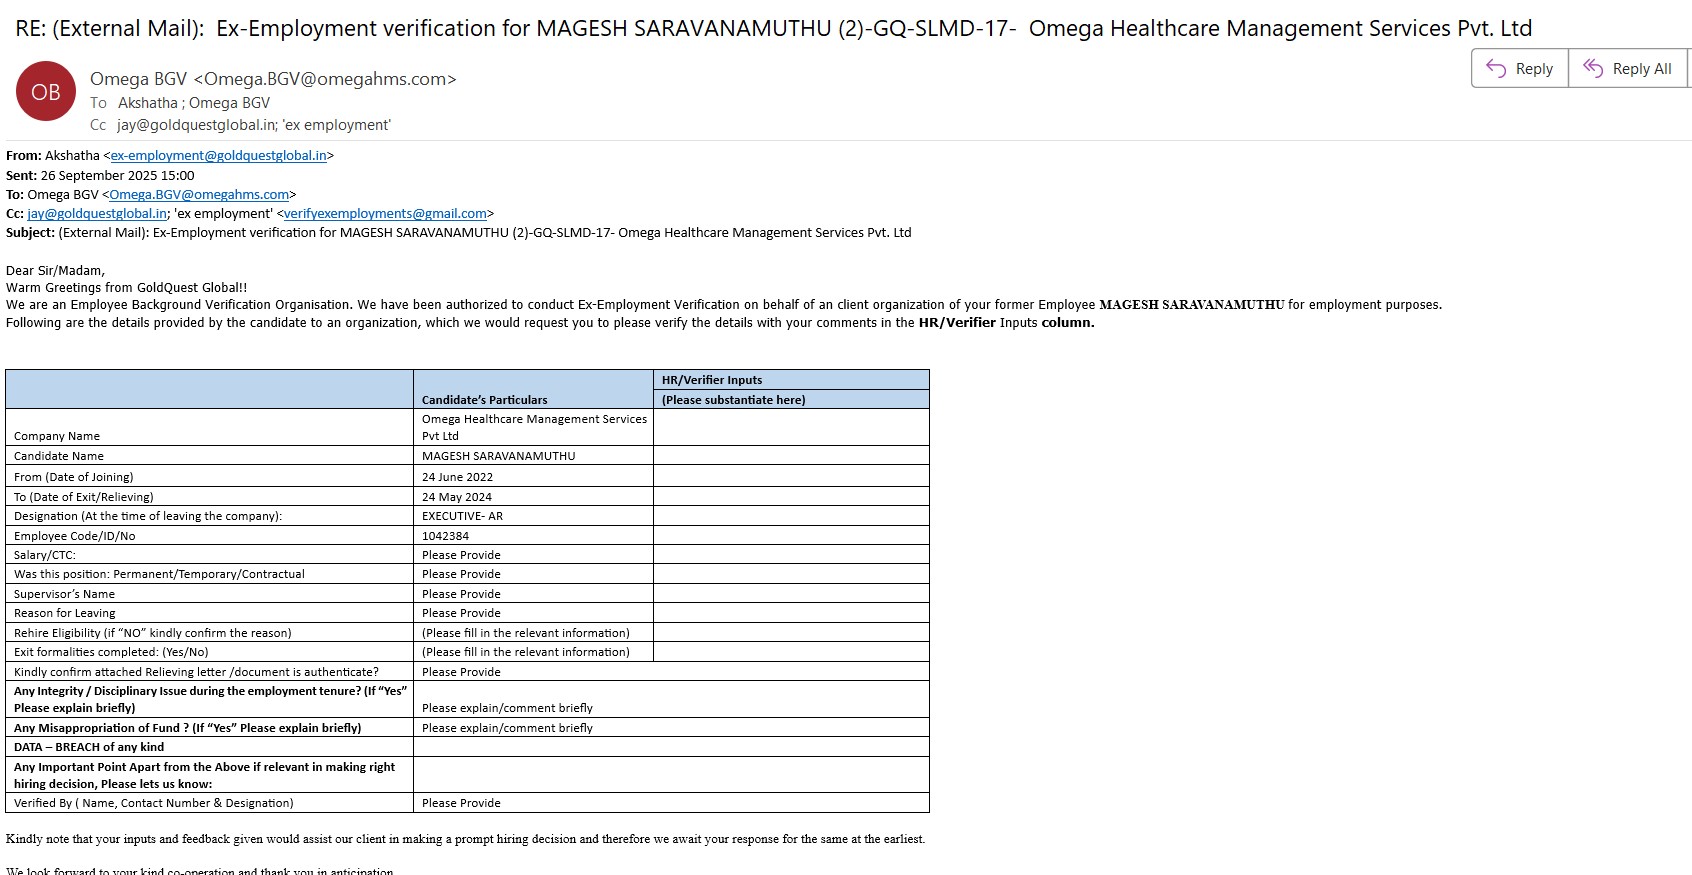
Task: Click 'Please Provide' in the Salary/CTC row
Action: click(461, 555)
